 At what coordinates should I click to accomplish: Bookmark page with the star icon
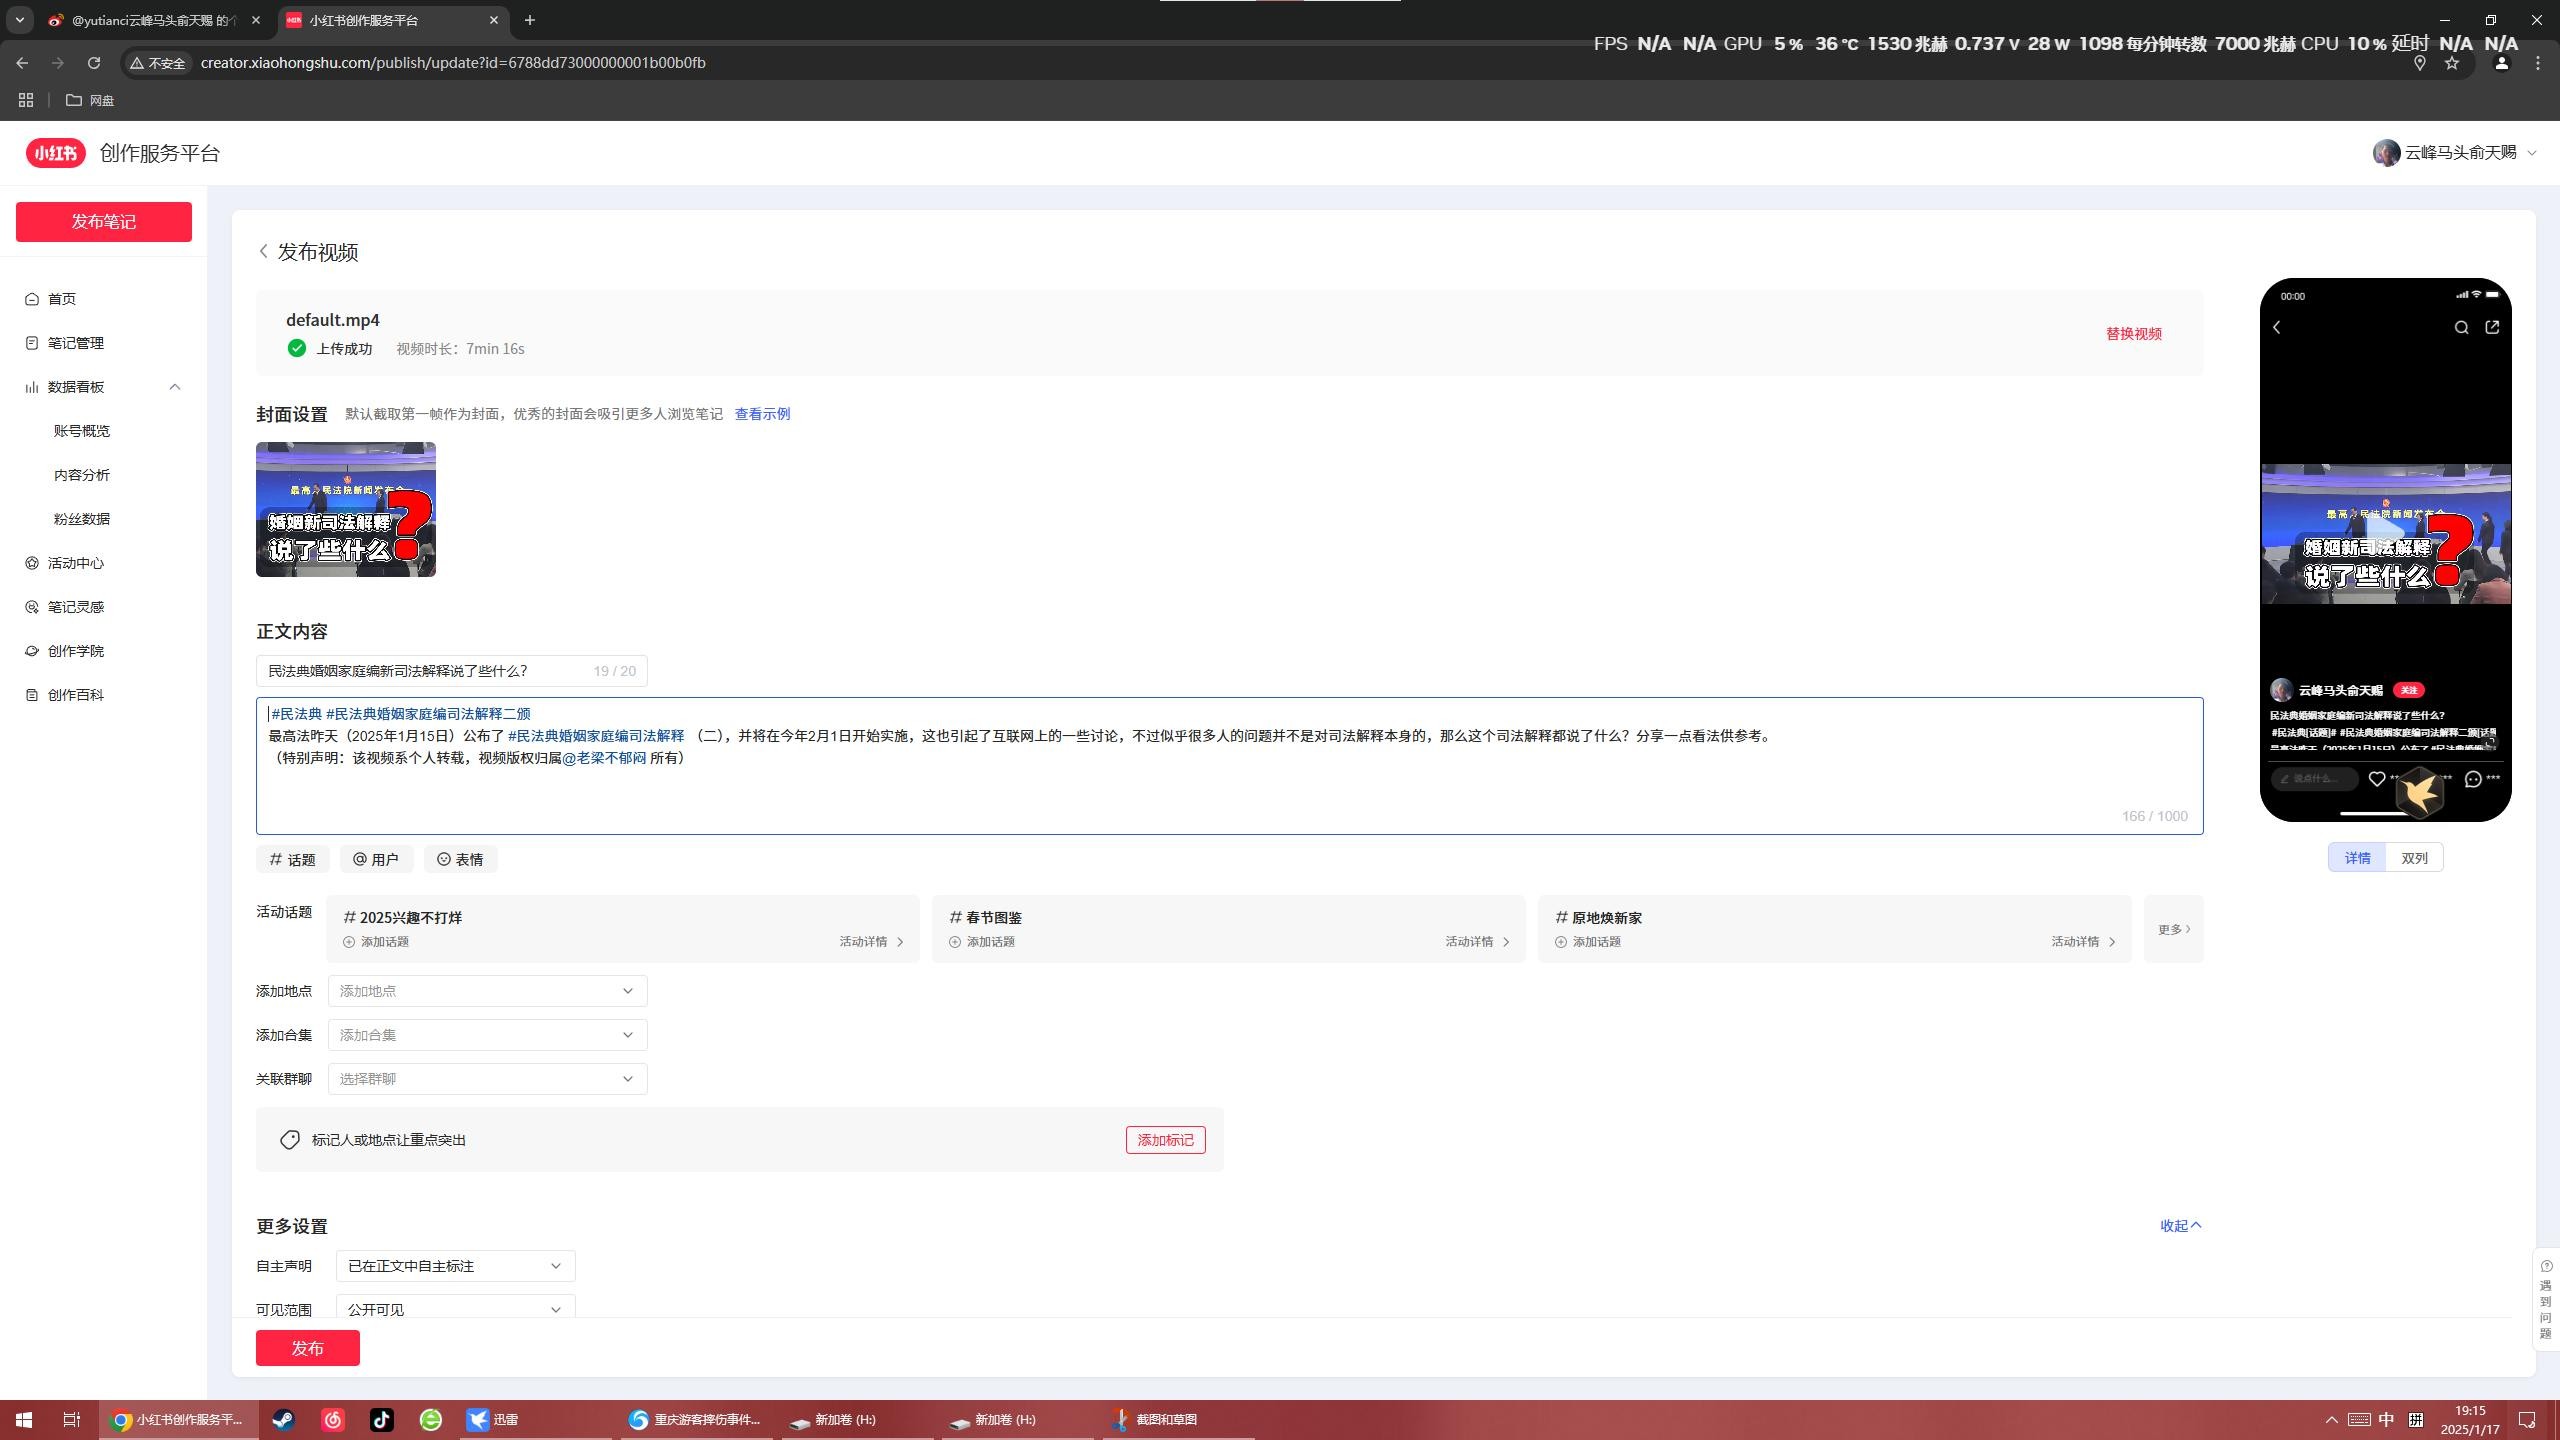(x=2452, y=63)
